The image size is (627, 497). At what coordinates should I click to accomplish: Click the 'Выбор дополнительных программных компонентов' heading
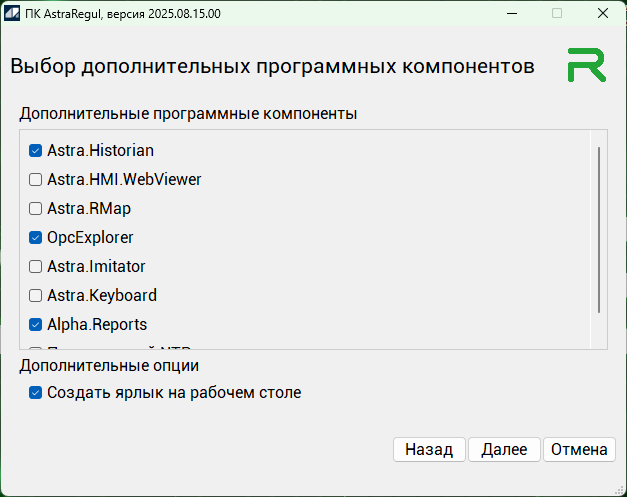(271, 67)
